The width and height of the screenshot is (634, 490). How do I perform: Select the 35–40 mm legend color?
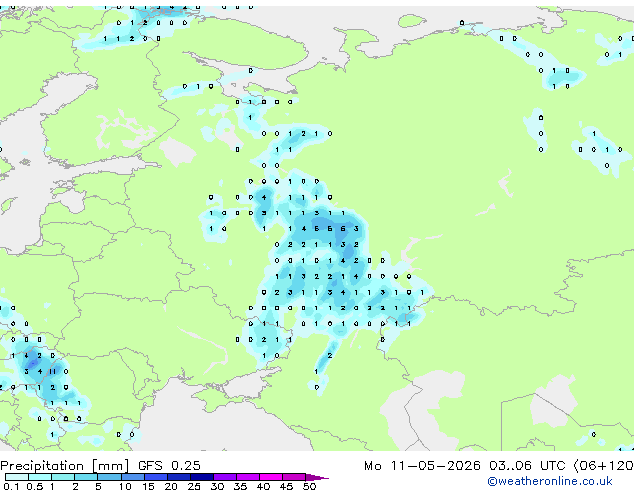(247, 477)
